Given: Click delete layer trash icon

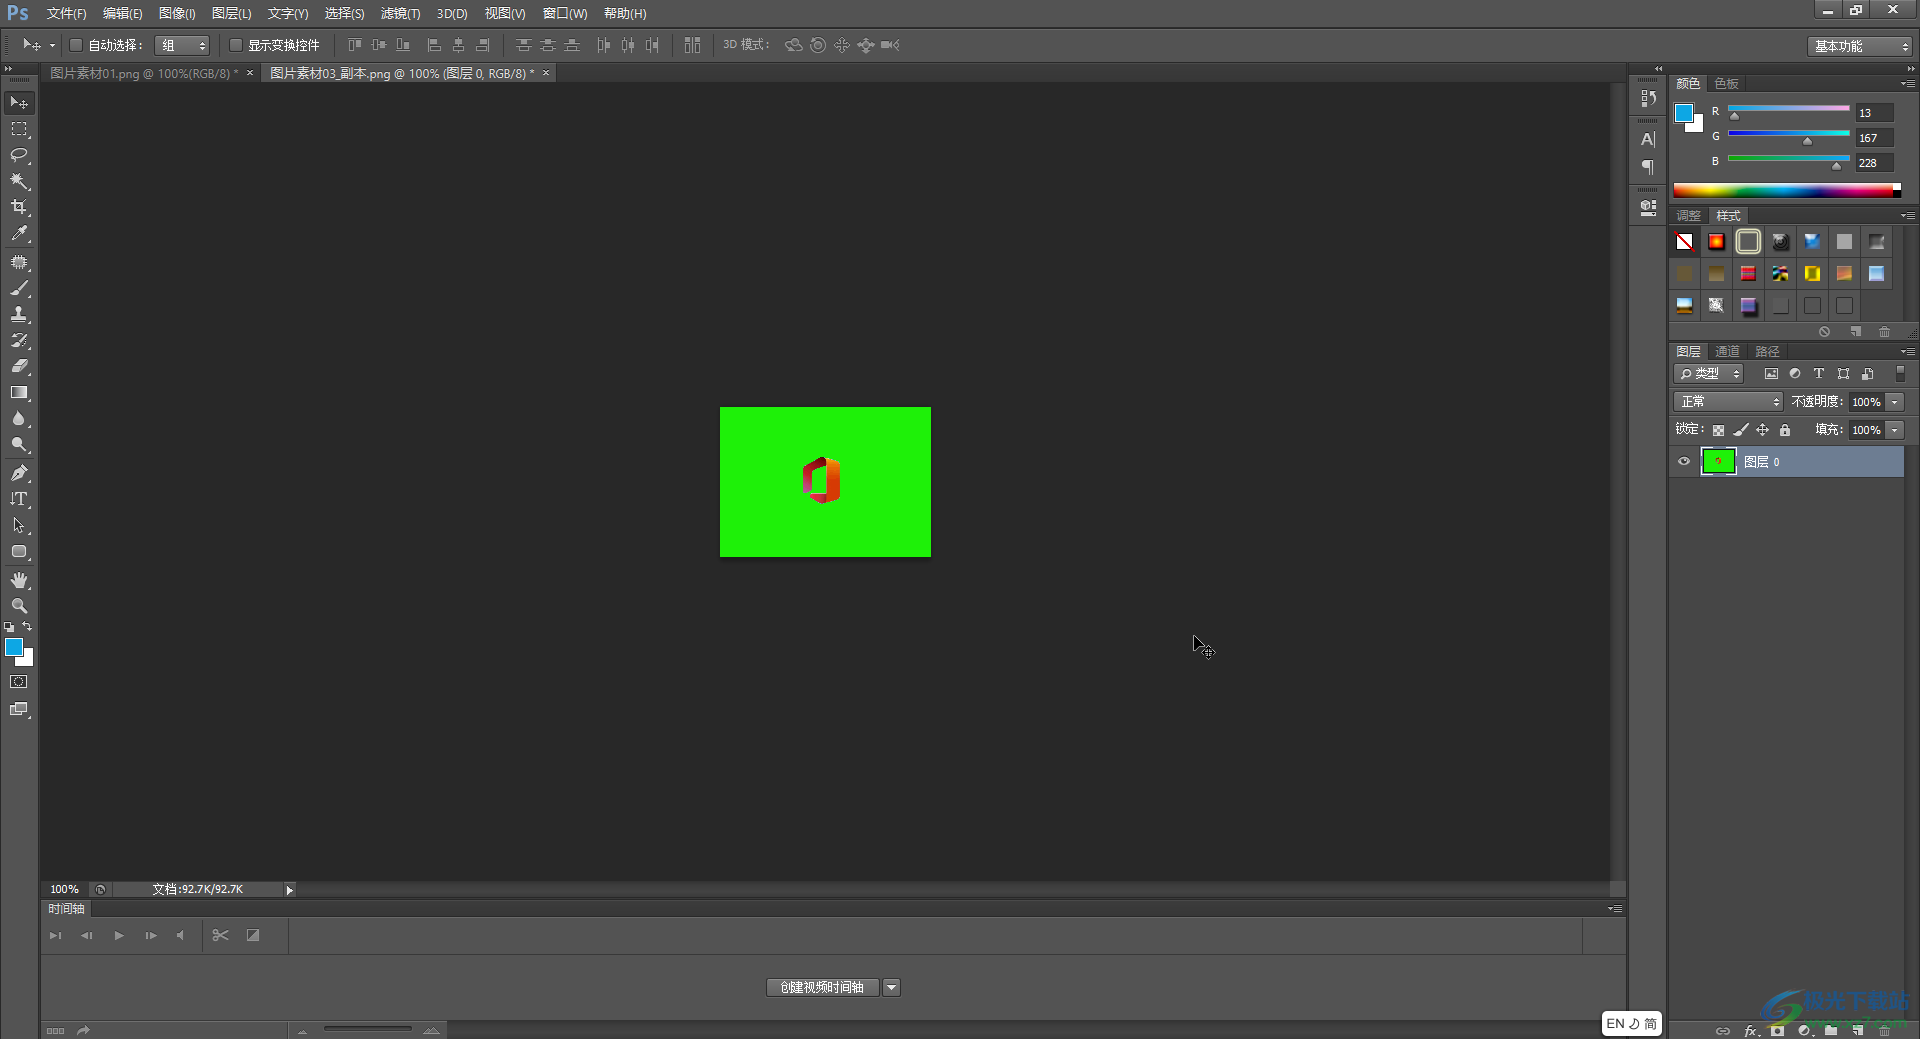Looking at the screenshot, I should coord(1885,1030).
